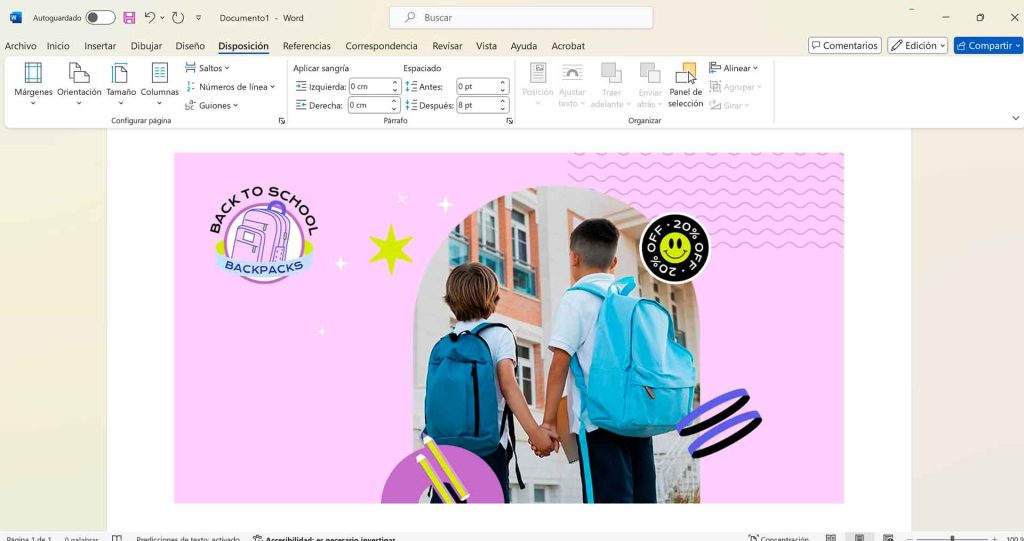Click the Izquierda indent icon
This screenshot has height=541, width=1024.
point(301,86)
